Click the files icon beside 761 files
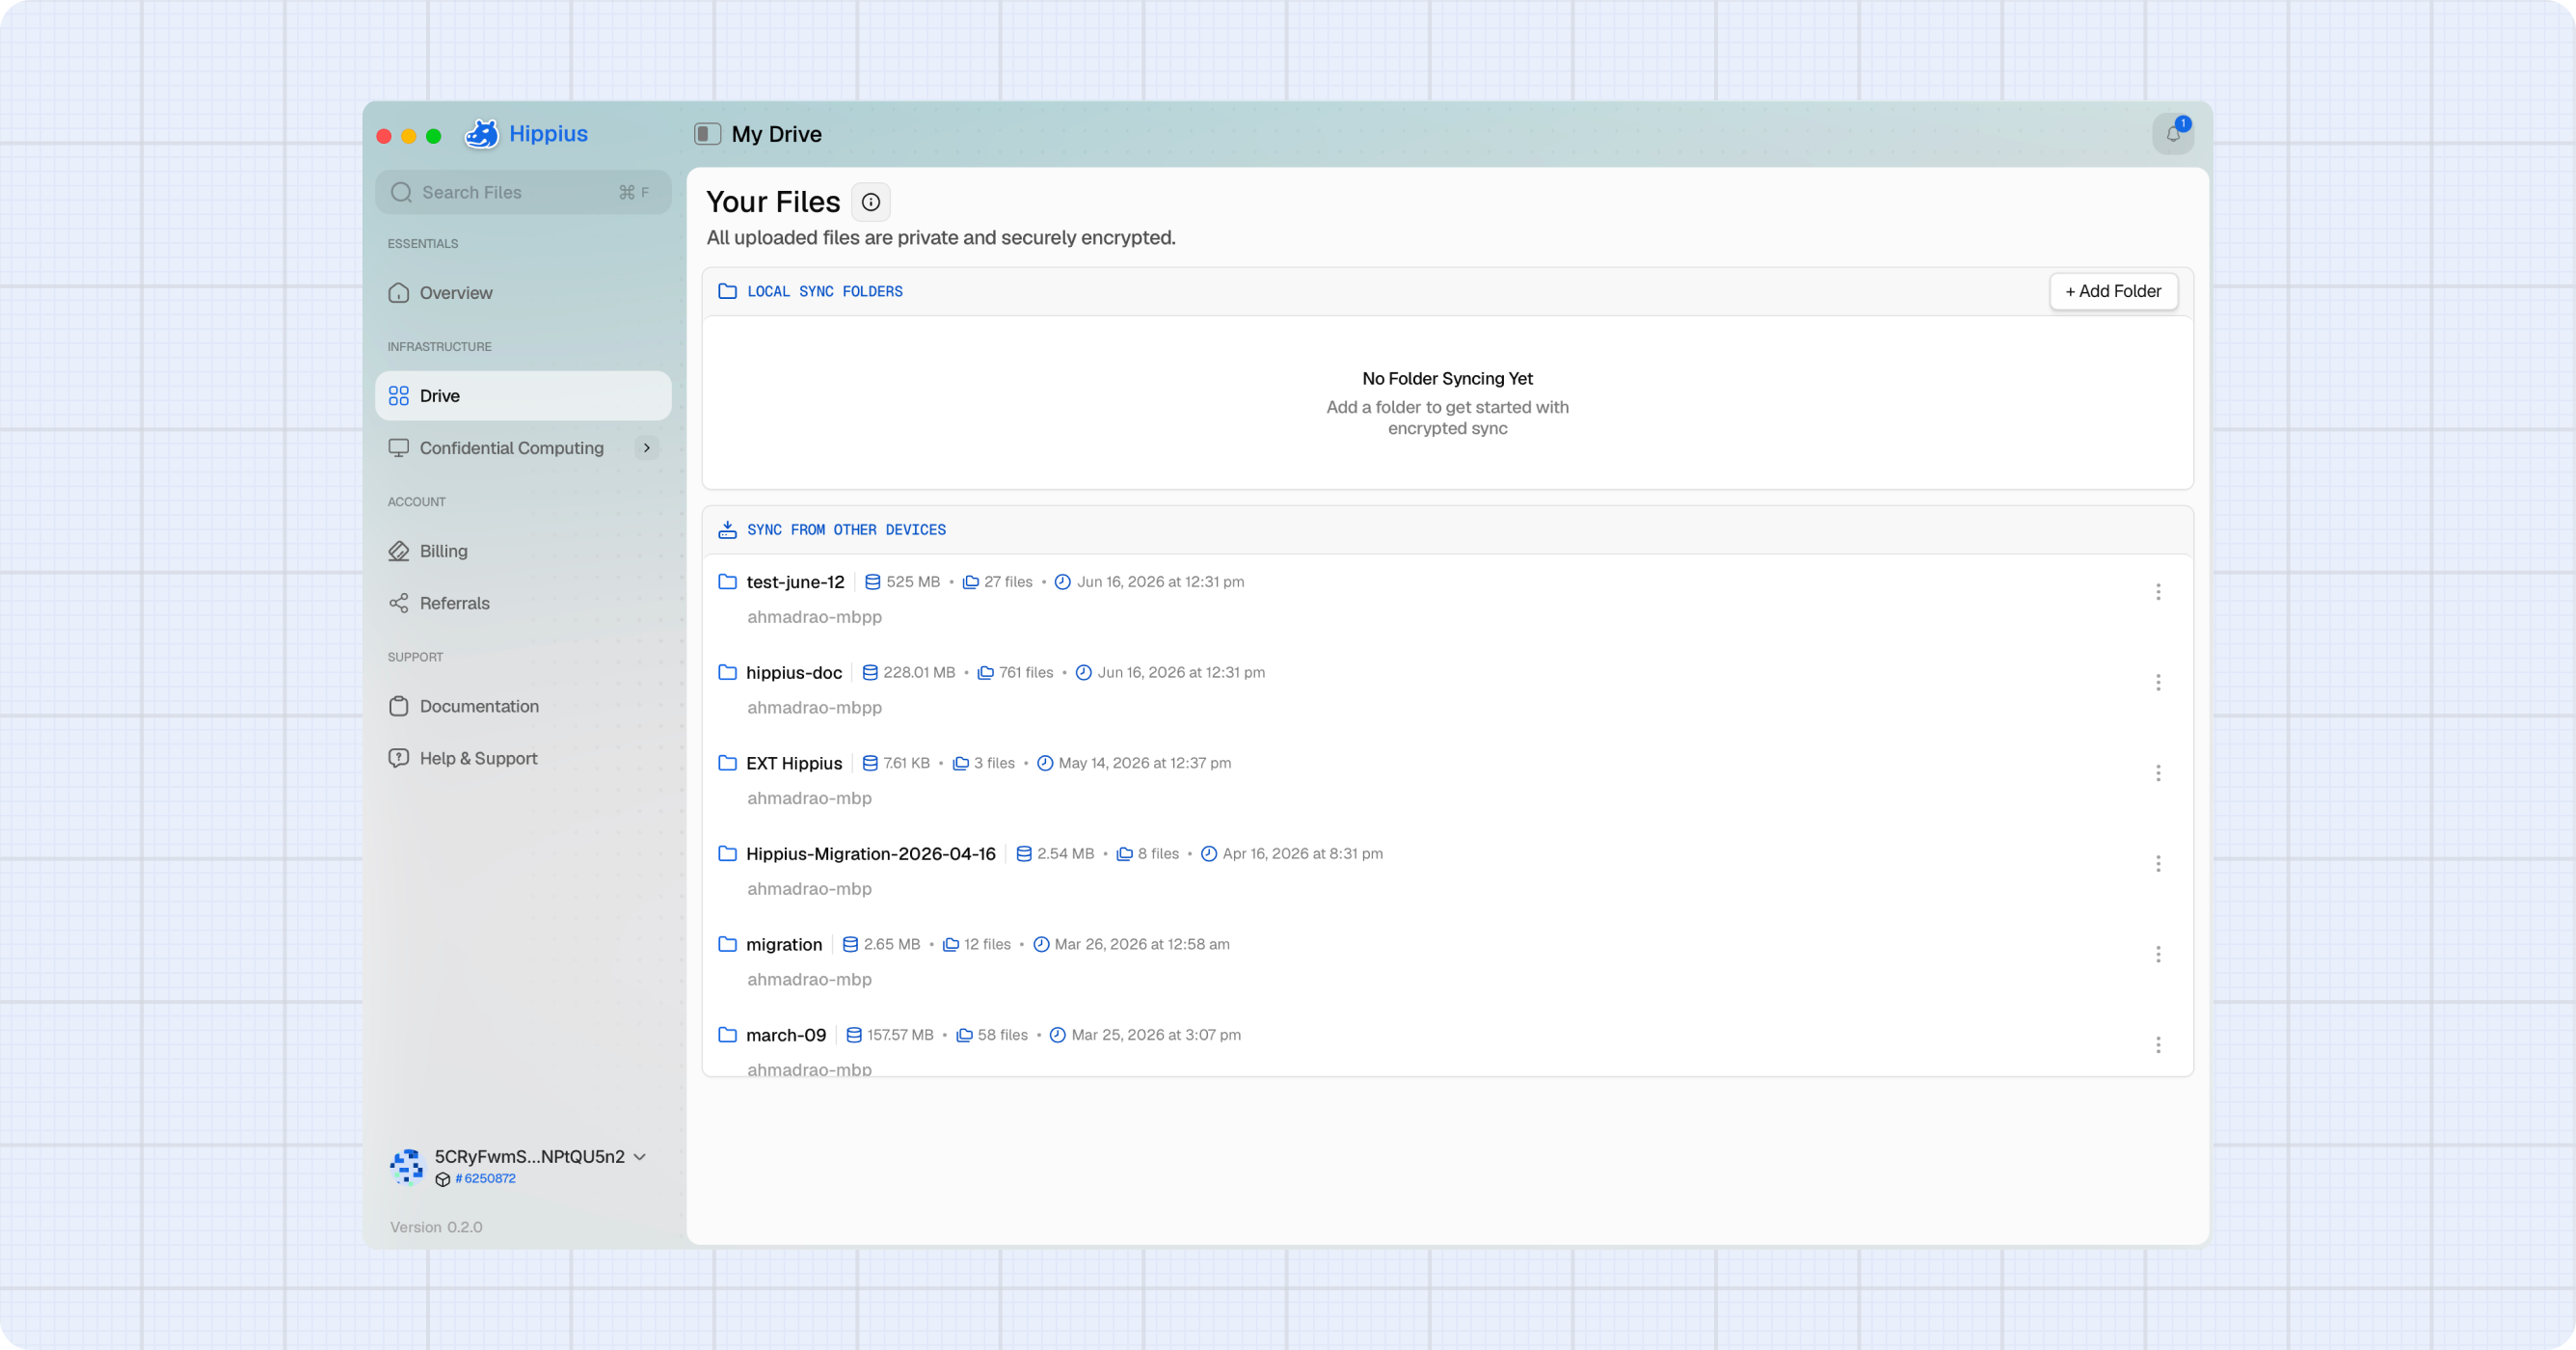 tap(985, 673)
